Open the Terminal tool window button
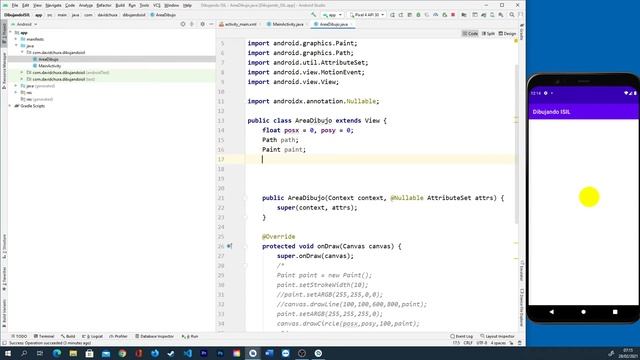This screenshot has width=640, height=360. click(x=44, y=336)
